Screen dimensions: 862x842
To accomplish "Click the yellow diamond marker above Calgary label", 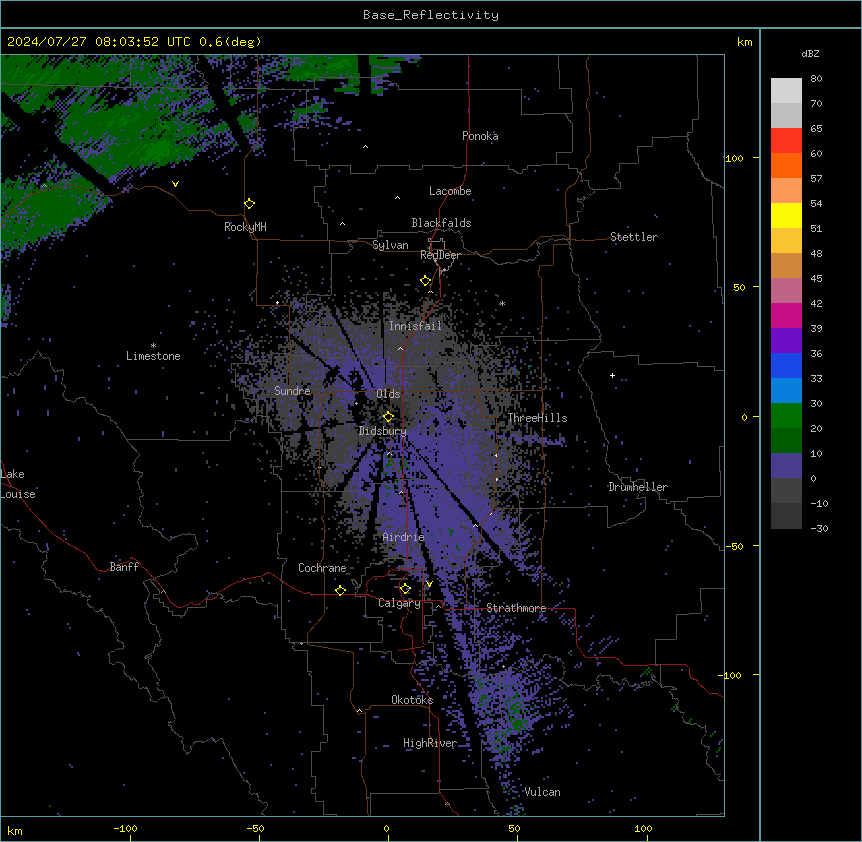I will [405, 589].
